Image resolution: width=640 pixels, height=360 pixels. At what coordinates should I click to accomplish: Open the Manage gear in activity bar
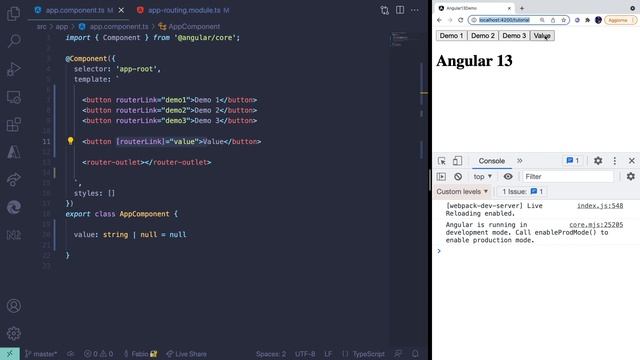pyautogui.click(x=13, y=333)
